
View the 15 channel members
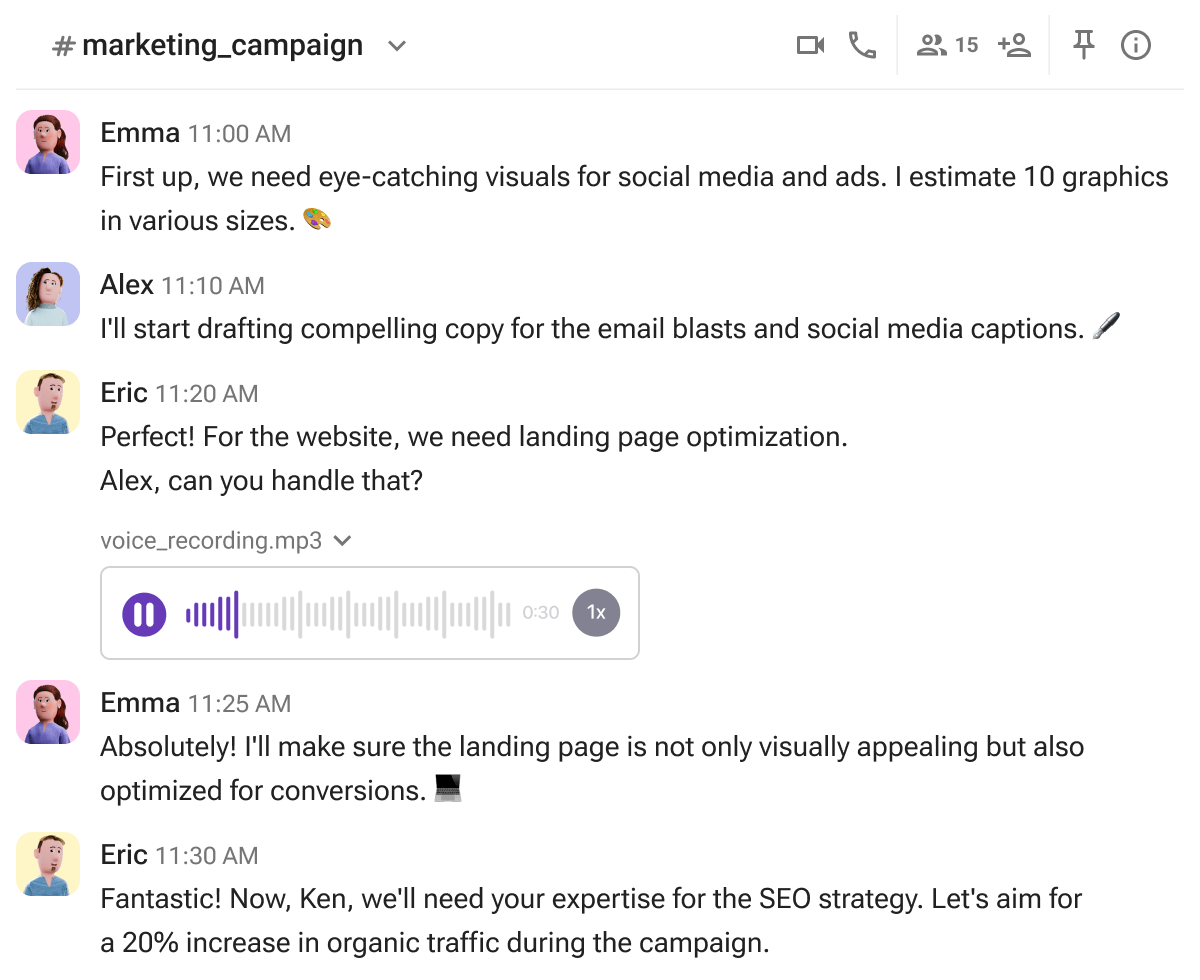click(x=947, y=46)
